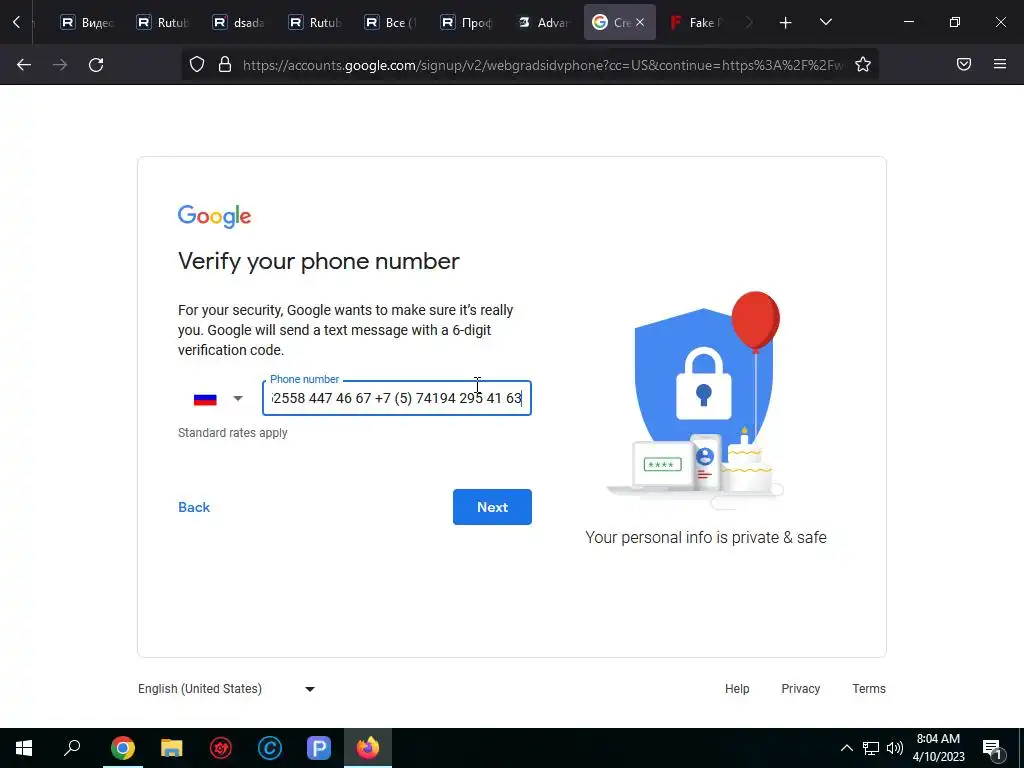The height and width of the screenshot is (768, 1024).
Task: Open the volume speaker tray icon
Action: 895,748
